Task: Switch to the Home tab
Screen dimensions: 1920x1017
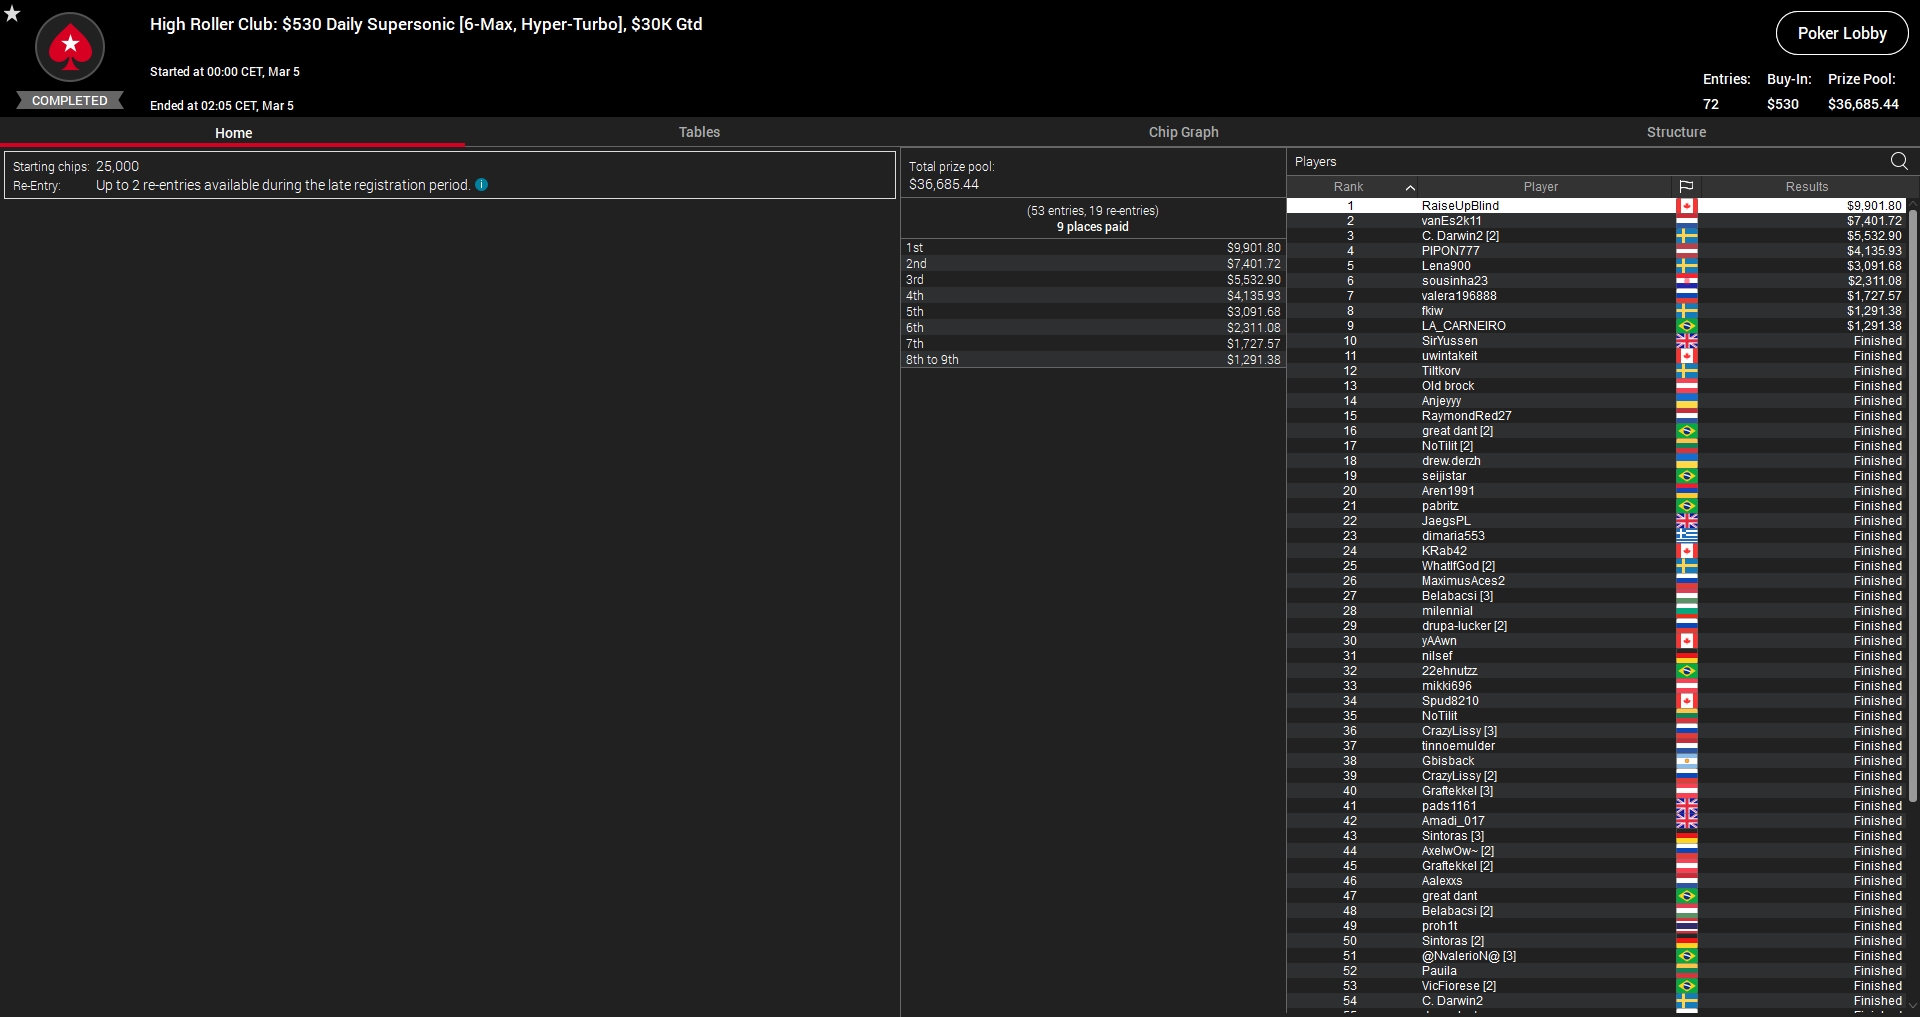Action: point(233,132)
